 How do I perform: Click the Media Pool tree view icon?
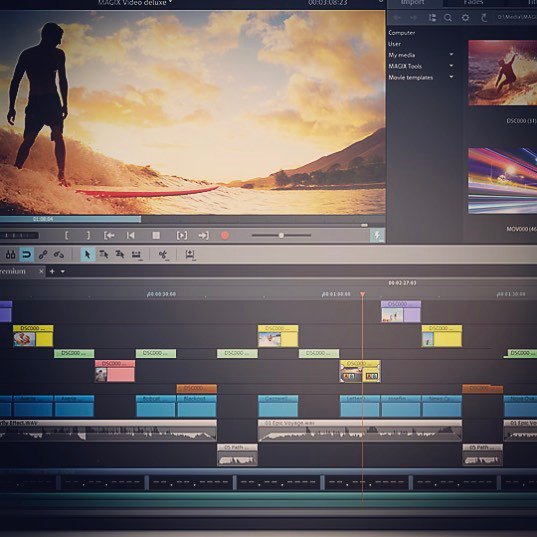pos(432,17)
